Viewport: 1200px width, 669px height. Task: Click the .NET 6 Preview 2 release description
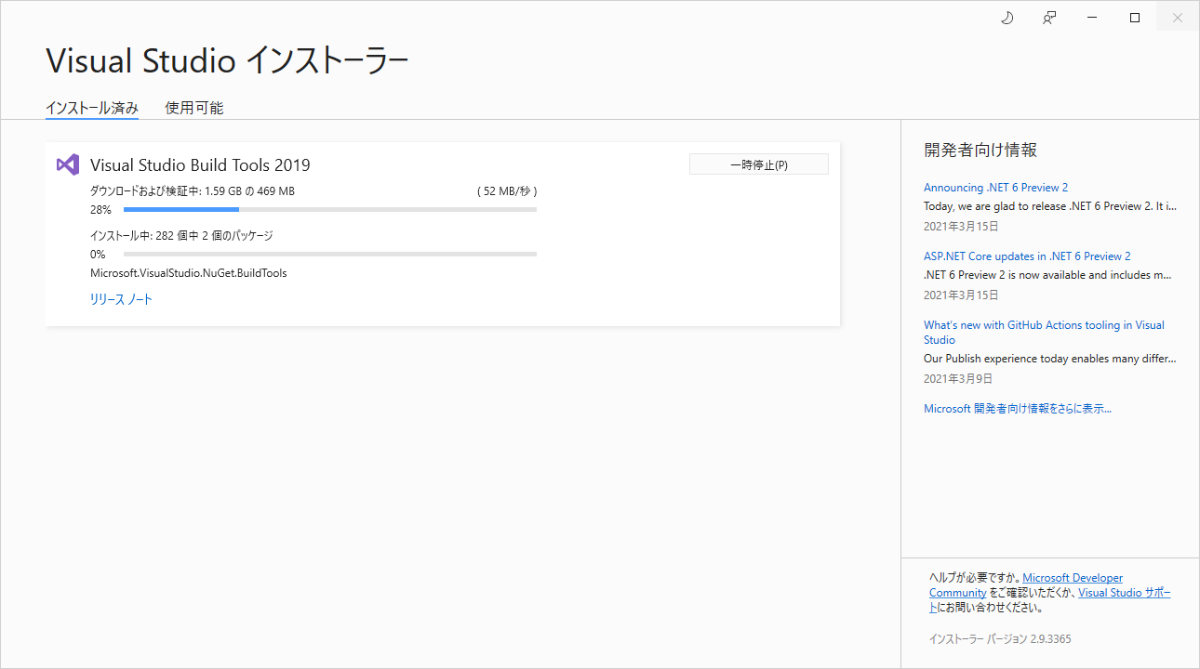(x=1048, y=206)
